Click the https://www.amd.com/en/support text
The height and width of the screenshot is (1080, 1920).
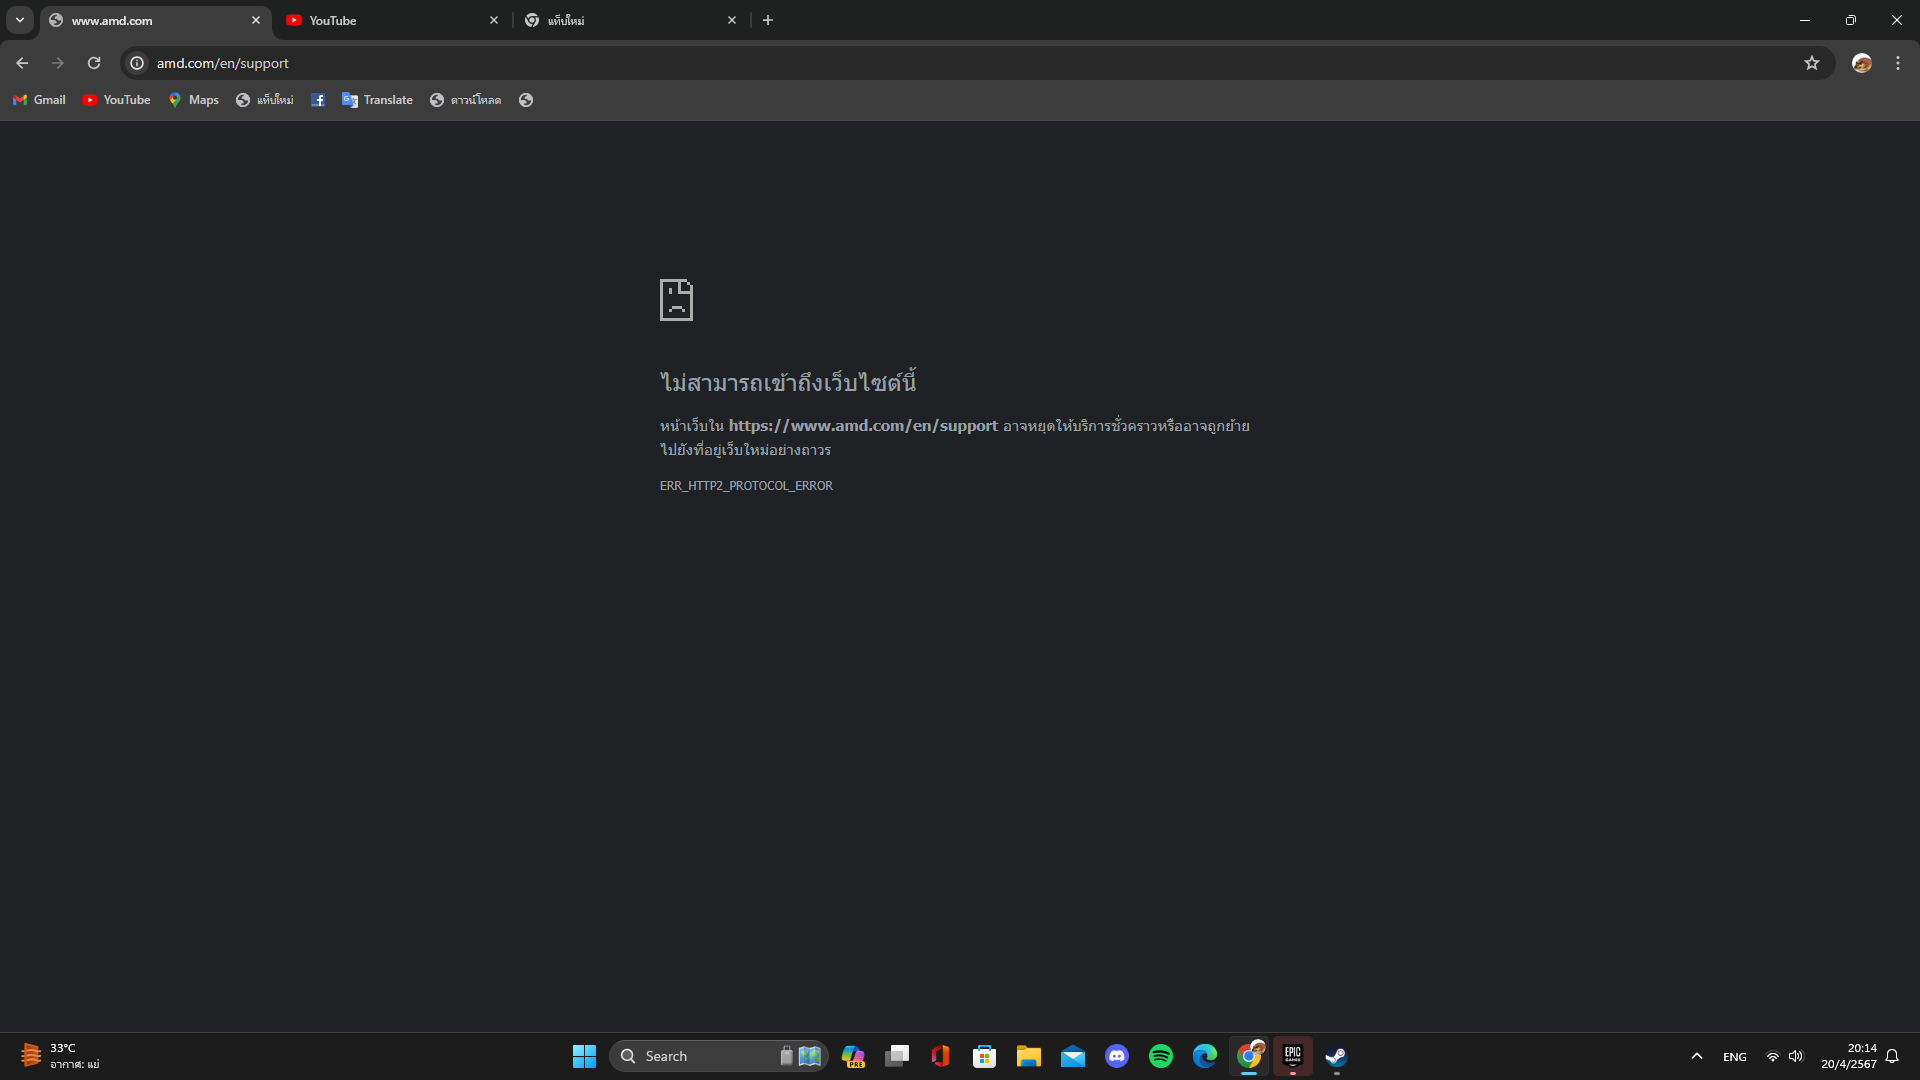[863, 426]
